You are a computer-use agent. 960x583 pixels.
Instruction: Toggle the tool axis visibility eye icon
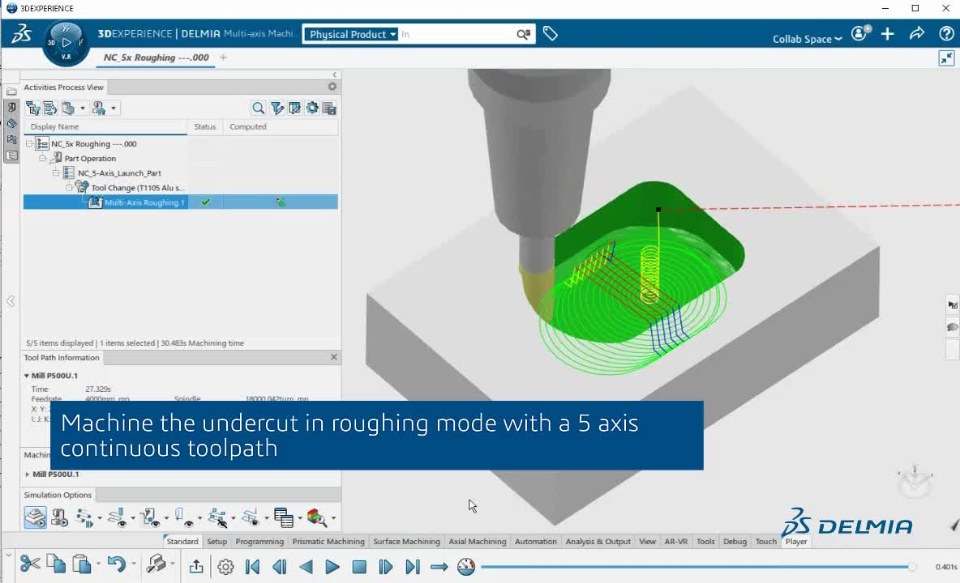(150, 518)
